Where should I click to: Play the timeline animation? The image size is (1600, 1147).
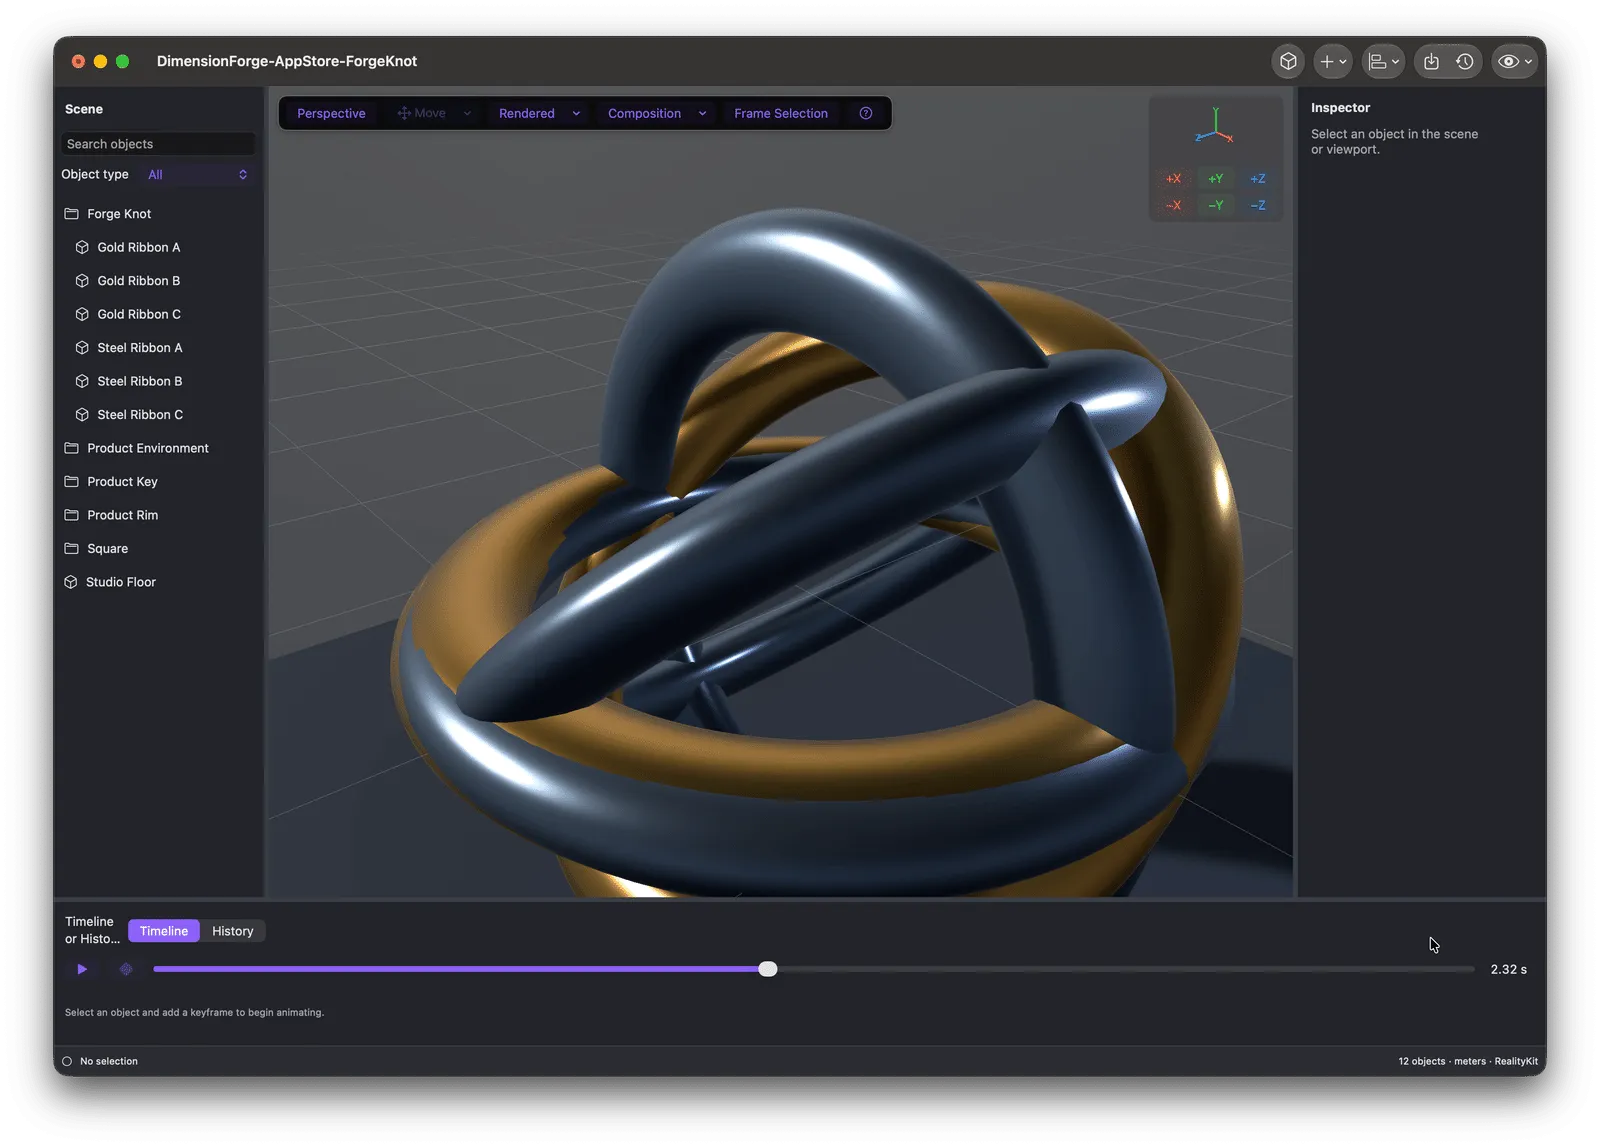pyautogui.click(x=82, y=969)
